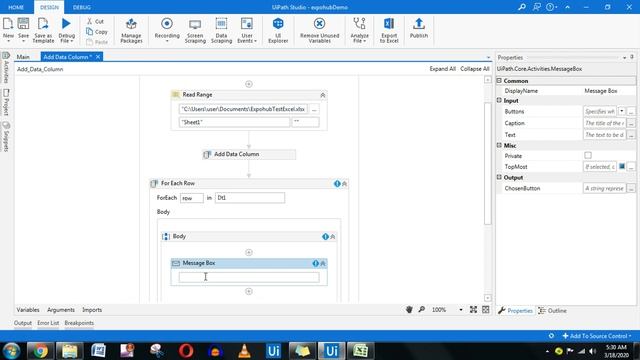Open Caption expression editor button
The image size is (640, 360).
pyautogui.click(x=631, y=123)
